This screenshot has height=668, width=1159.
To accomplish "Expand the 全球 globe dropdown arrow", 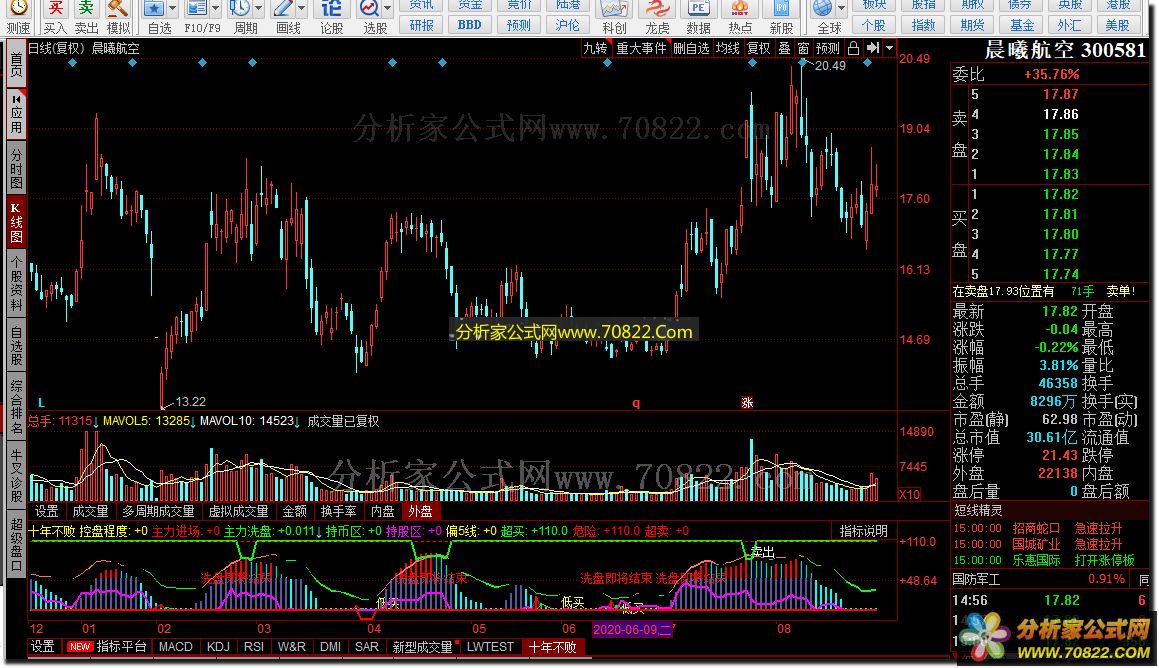I will pos(841,9).
